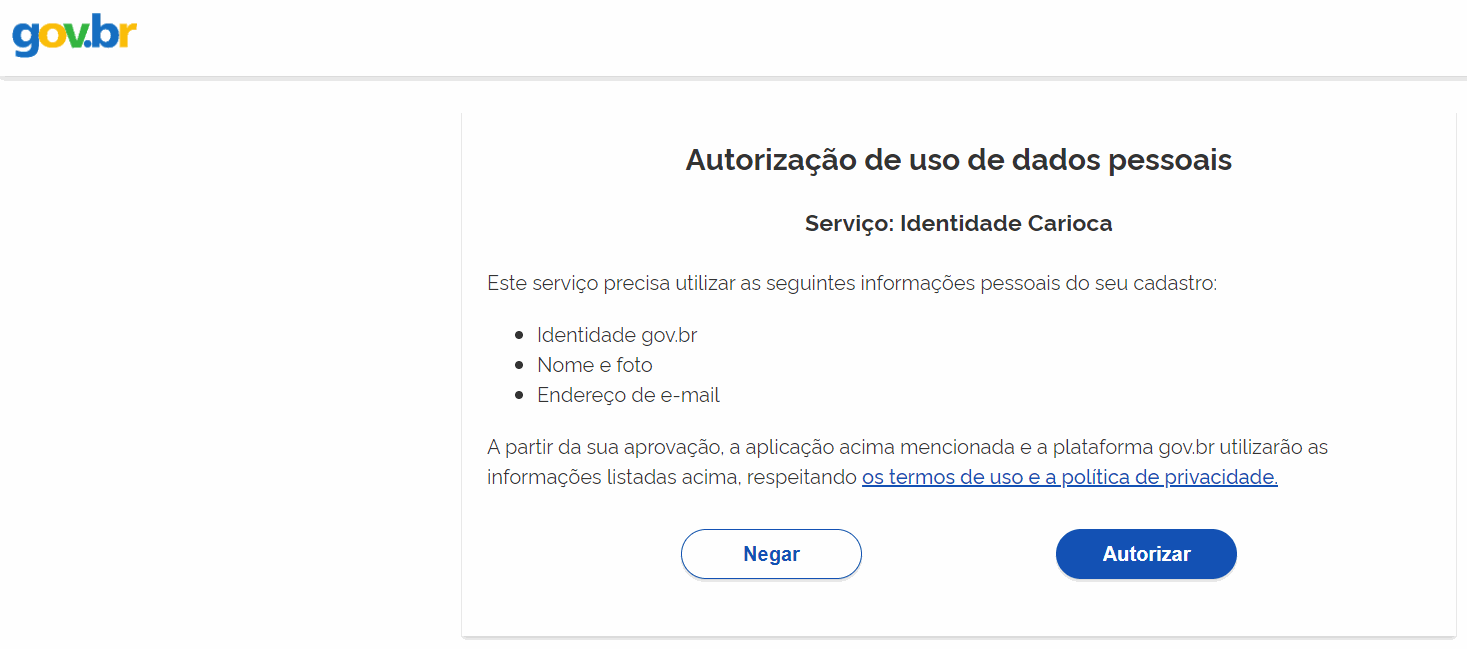1467x649 pixels.
Task: Deny access using the Negar button
Action: (771, 554)
